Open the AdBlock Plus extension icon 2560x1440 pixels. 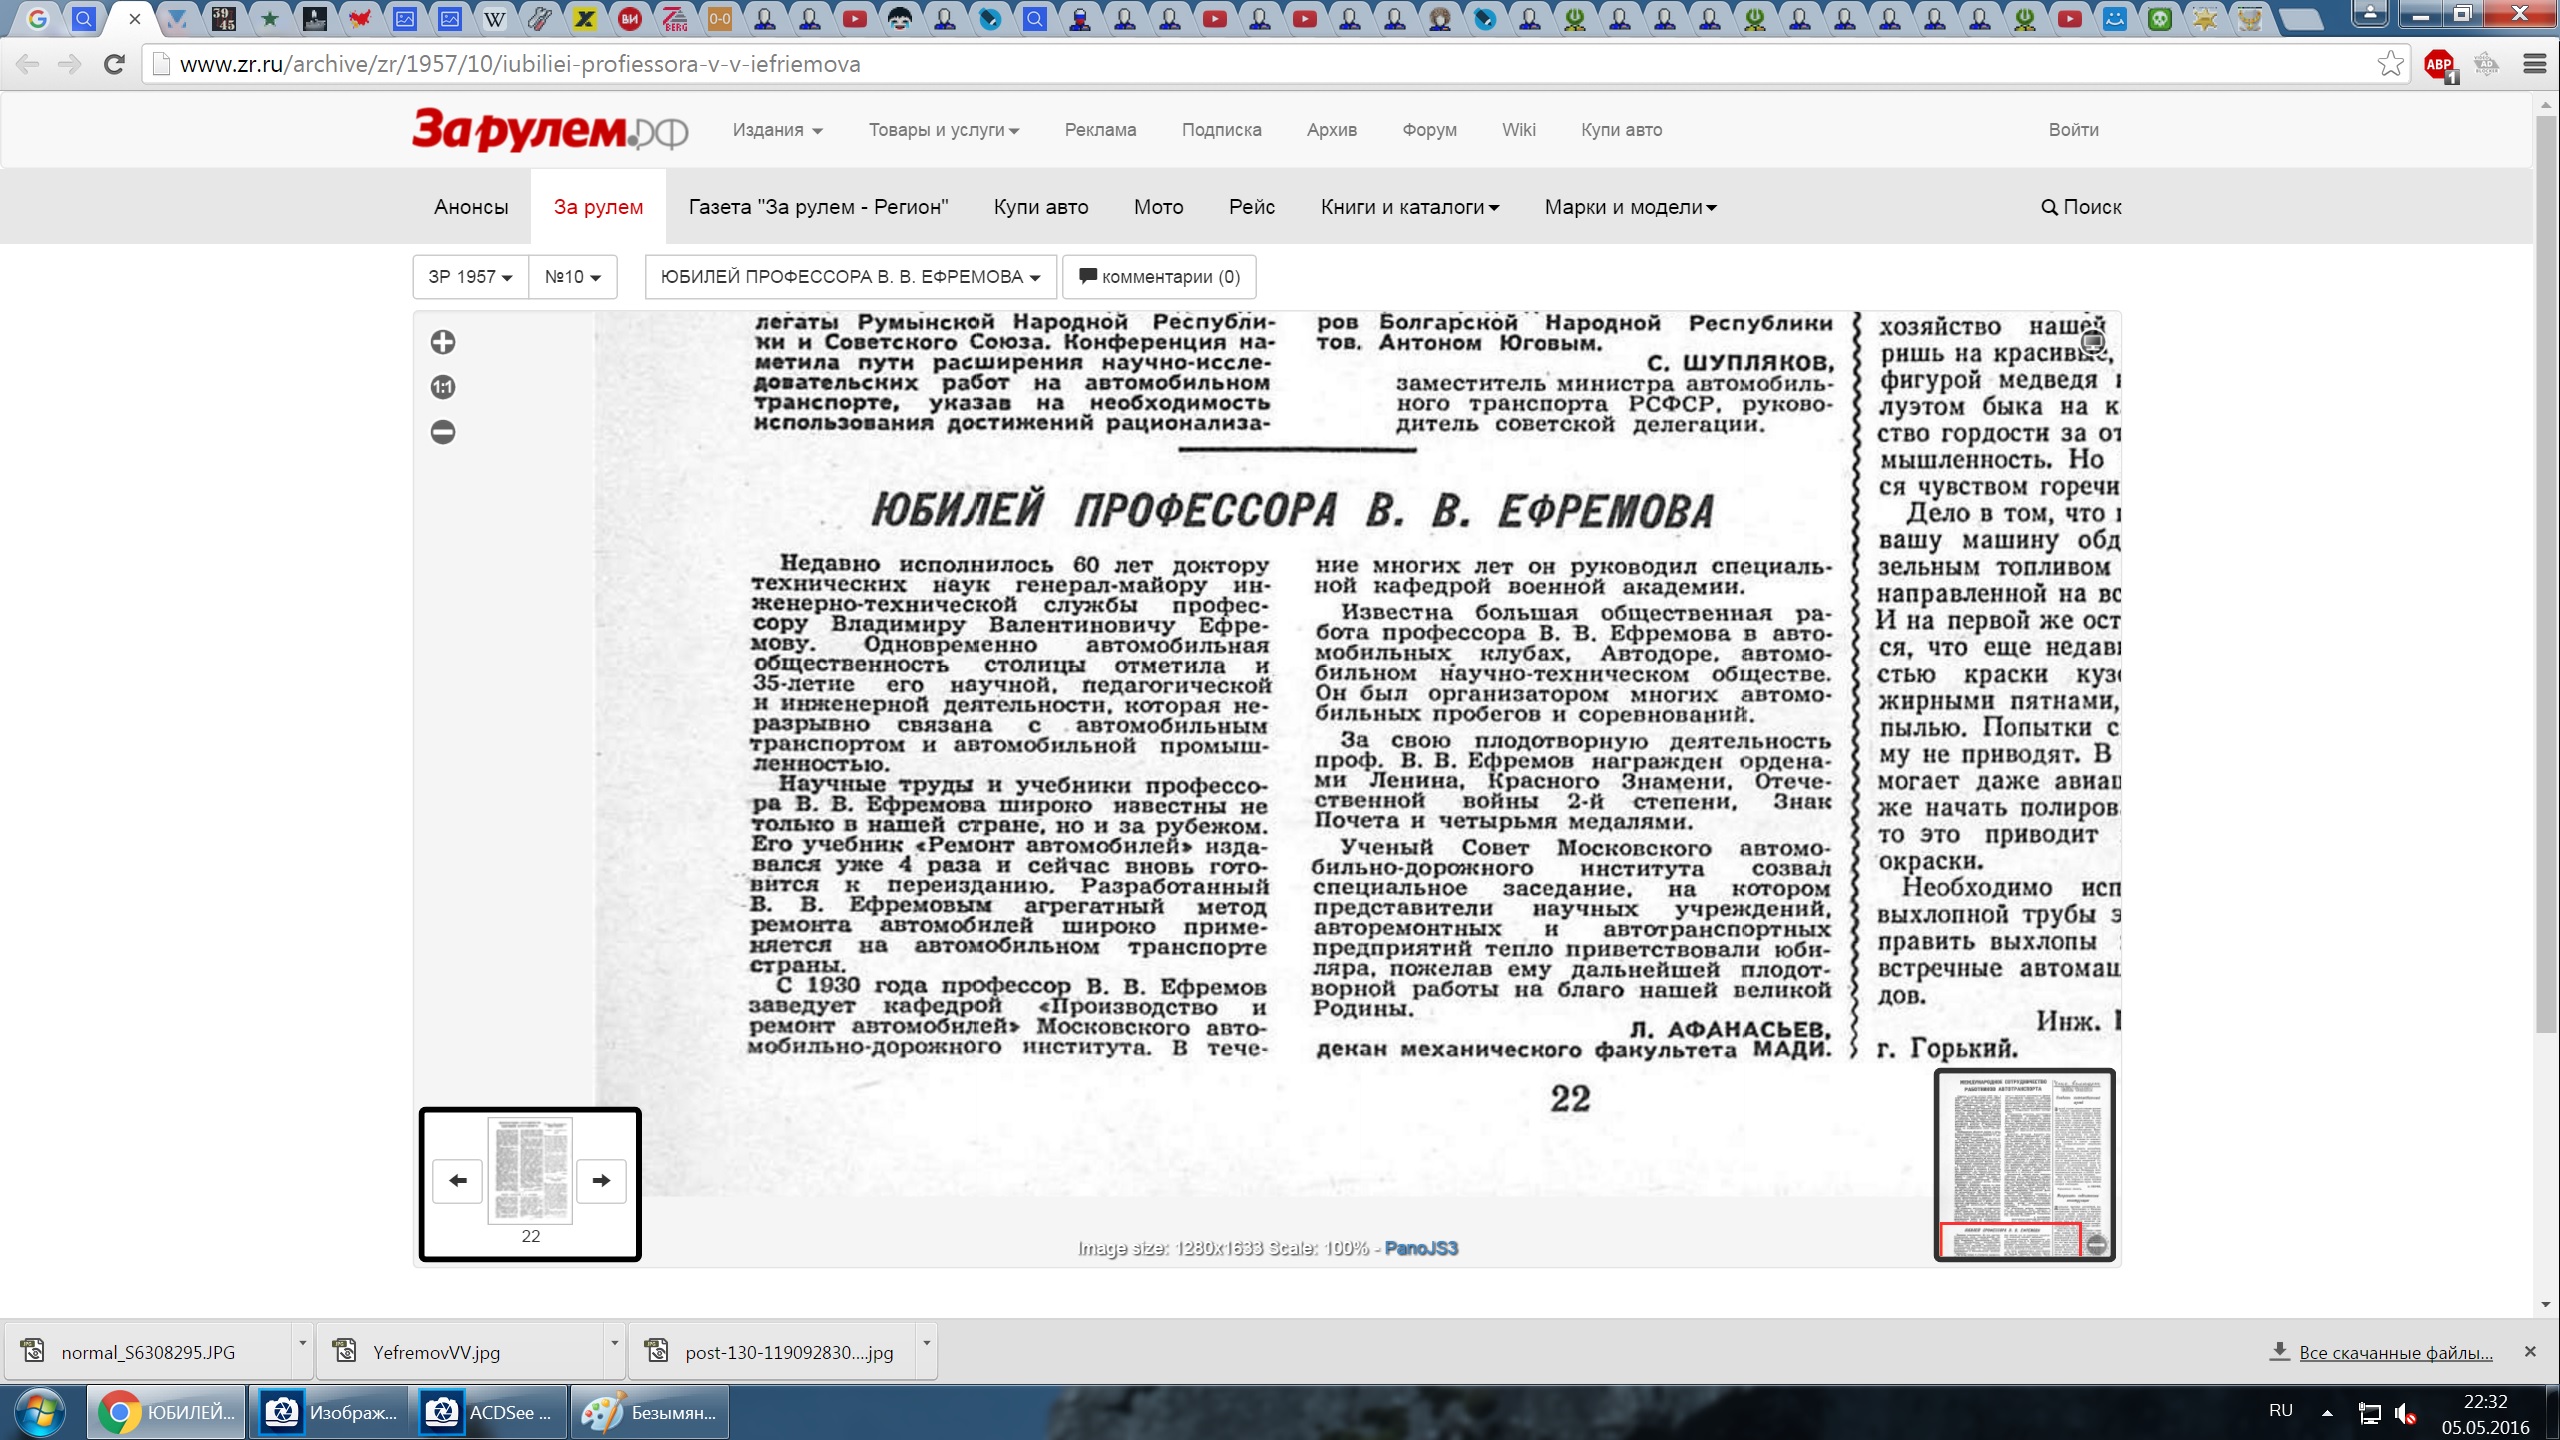coord(2438,65)
